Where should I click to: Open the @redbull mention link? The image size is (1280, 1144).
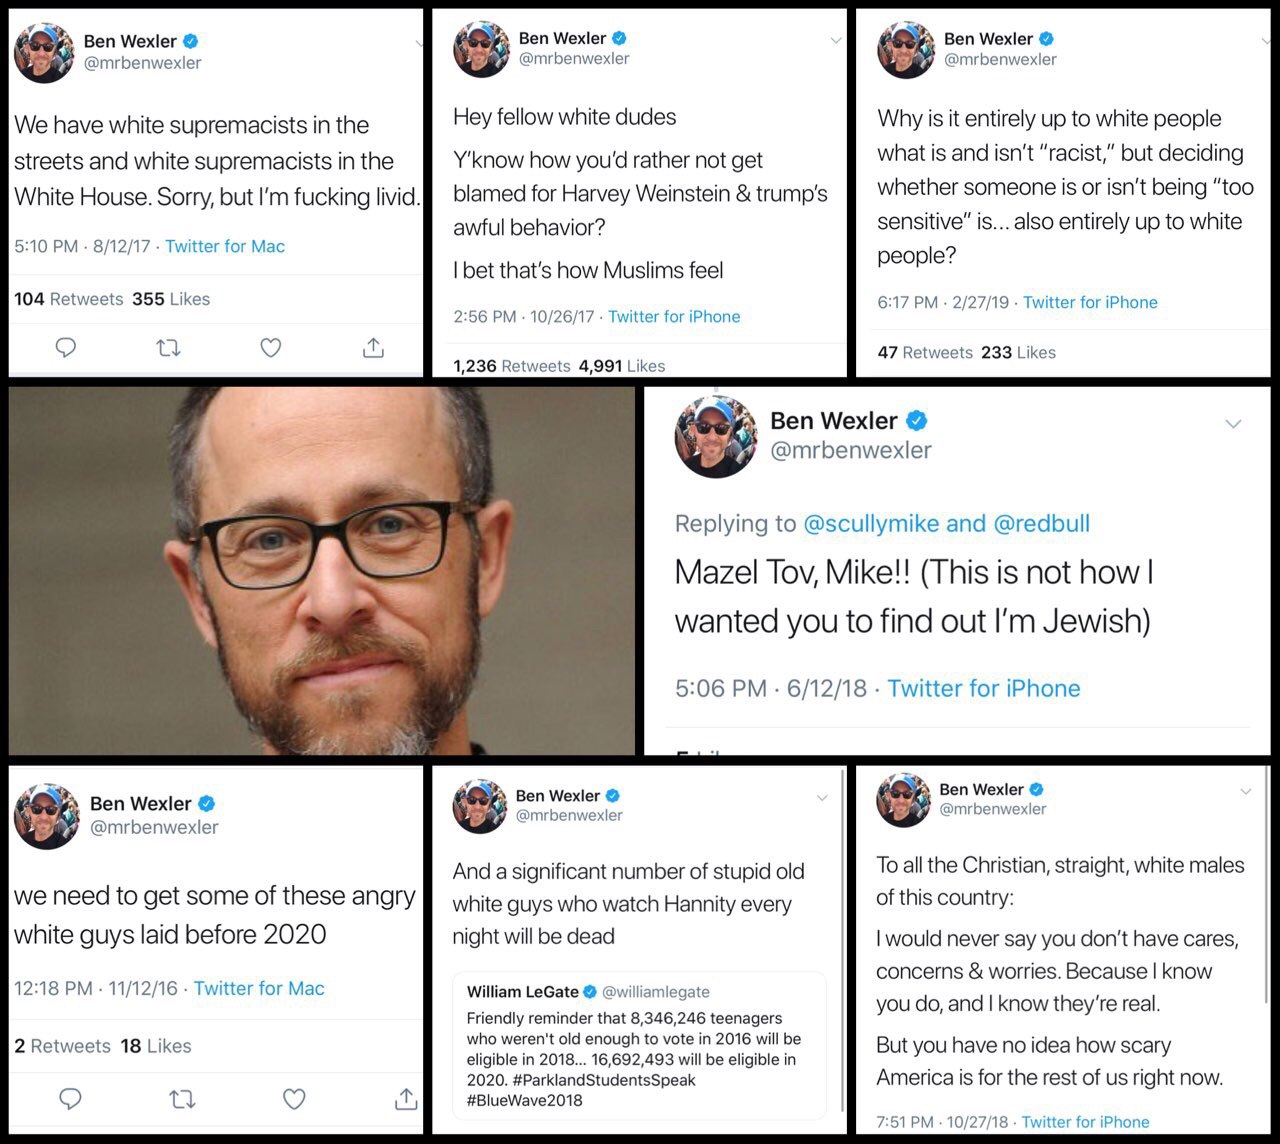tap(1041, 523)
